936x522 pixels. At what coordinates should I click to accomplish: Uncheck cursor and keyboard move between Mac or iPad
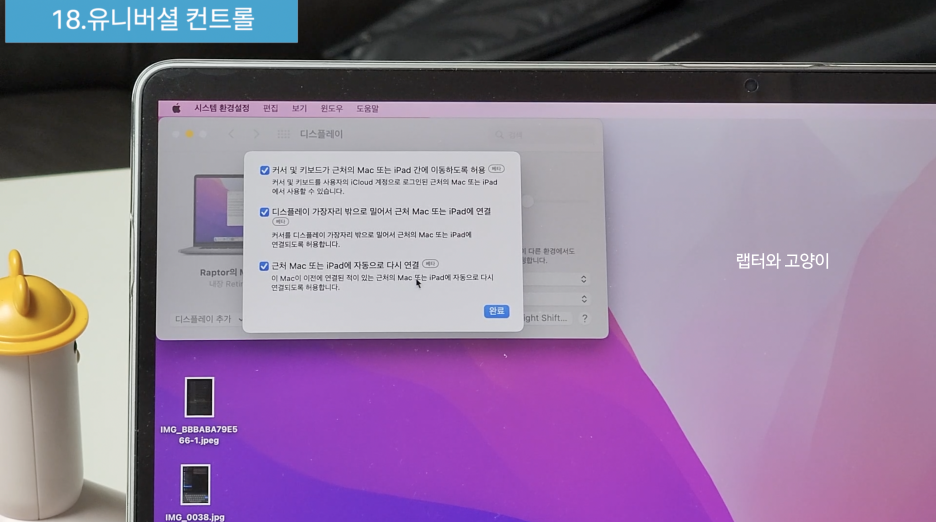(x=264, y=170)
